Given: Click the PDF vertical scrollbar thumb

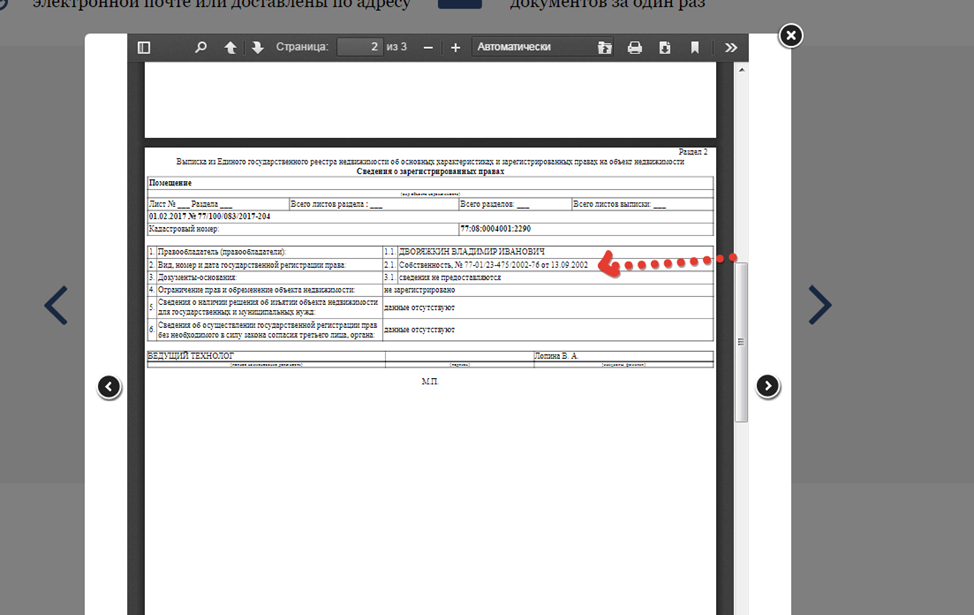Looking at the screenshot, I should click(741, 342).
